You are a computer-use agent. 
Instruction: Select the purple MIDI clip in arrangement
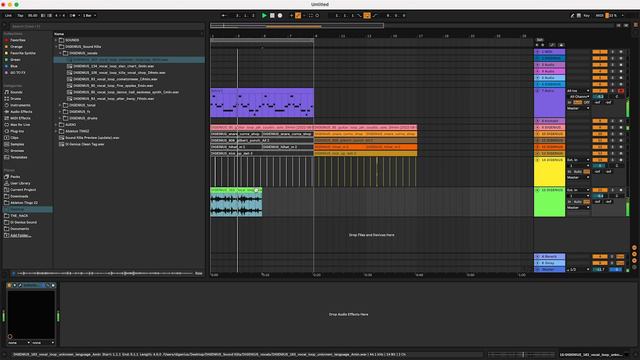point(262,103)
